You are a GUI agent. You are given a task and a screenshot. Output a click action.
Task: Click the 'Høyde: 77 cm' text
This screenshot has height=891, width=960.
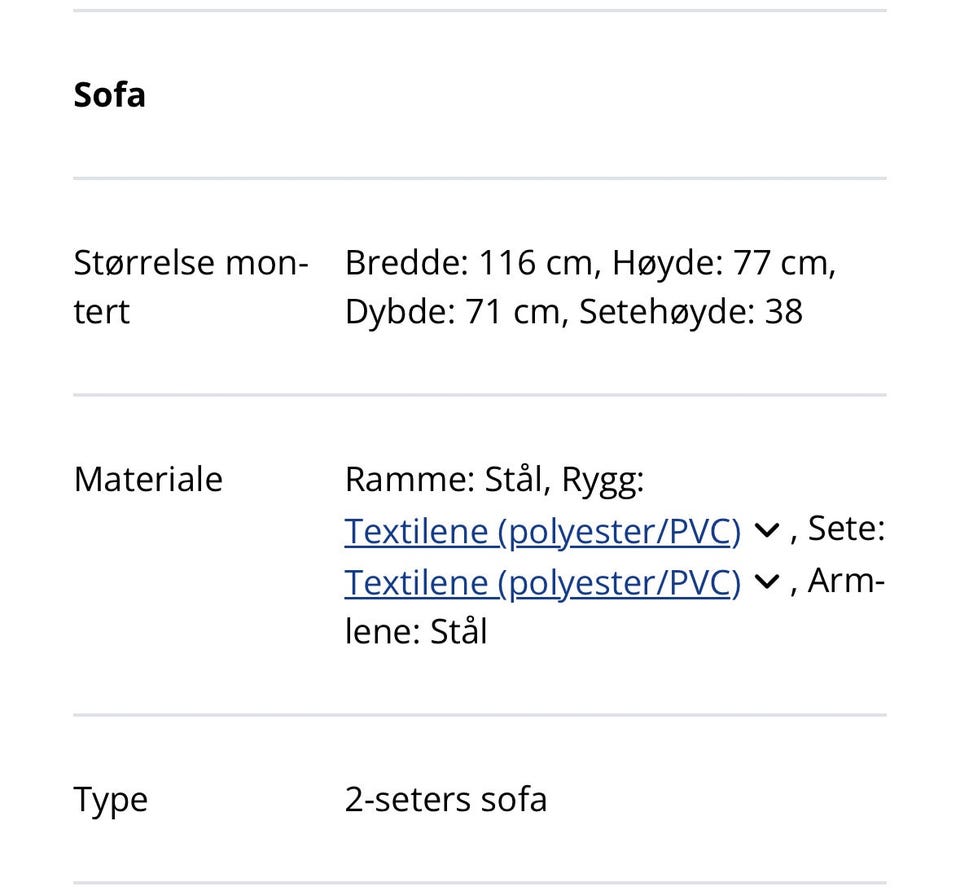722,263
